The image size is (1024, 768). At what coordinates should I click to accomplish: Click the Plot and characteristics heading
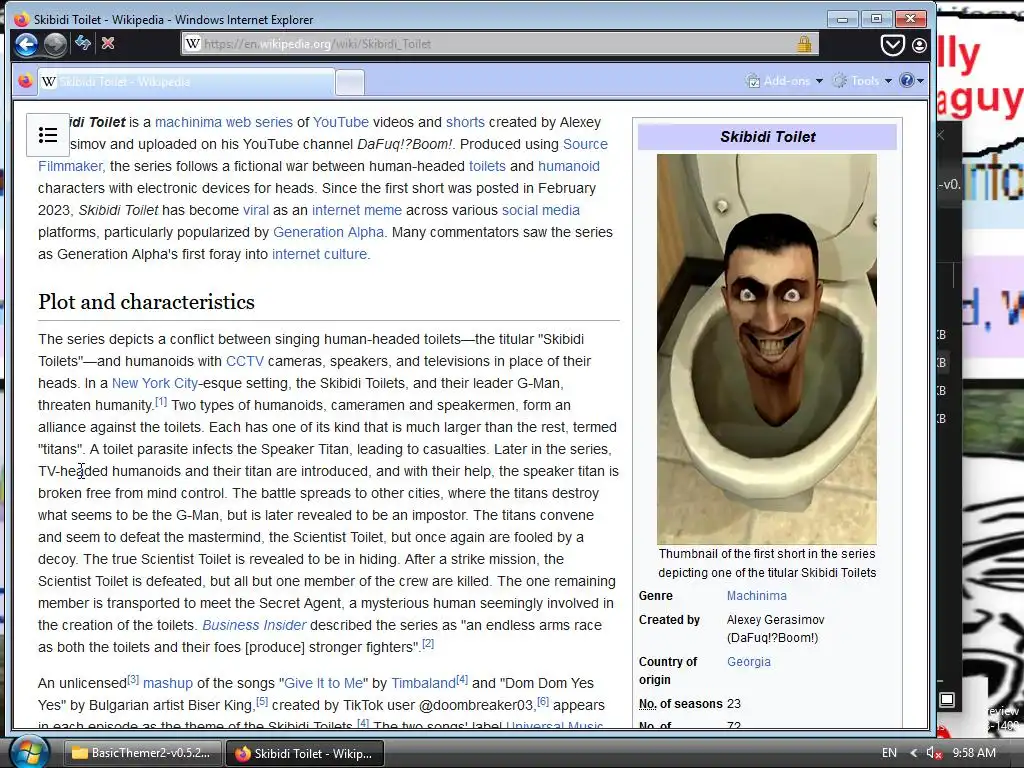[146, 302]
